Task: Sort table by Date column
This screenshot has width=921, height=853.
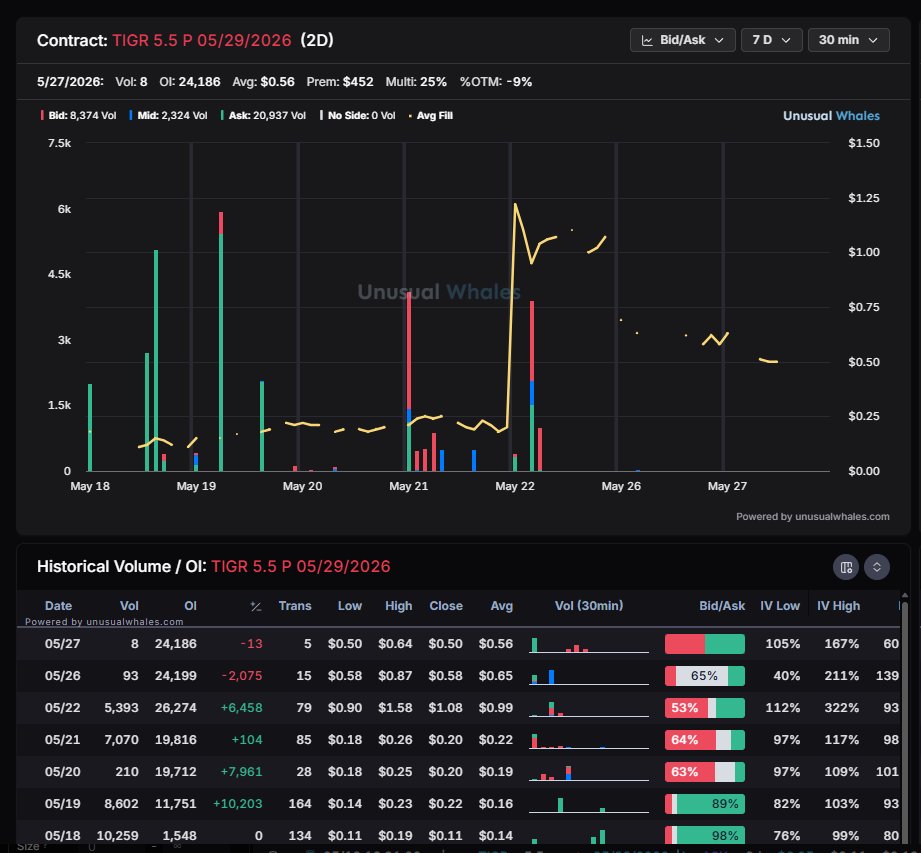Action: [58, 606]
